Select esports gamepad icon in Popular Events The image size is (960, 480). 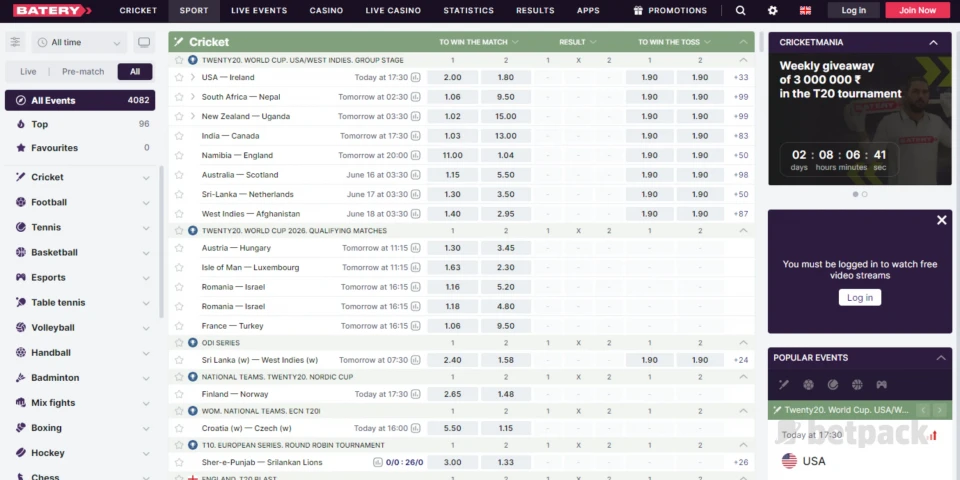coord(881,385)
